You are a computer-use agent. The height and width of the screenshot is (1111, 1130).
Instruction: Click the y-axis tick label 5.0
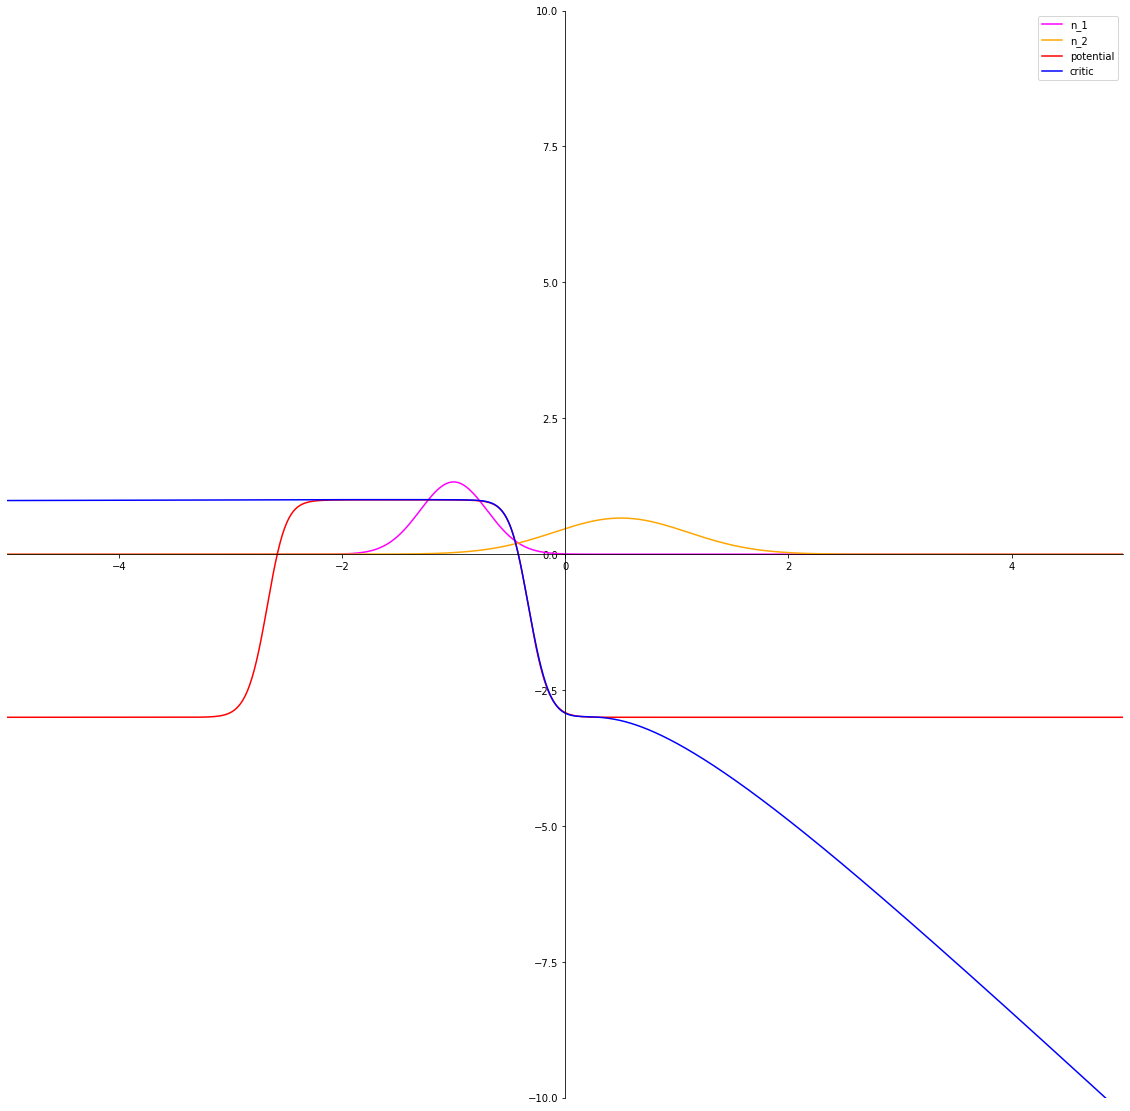(550, 282)
